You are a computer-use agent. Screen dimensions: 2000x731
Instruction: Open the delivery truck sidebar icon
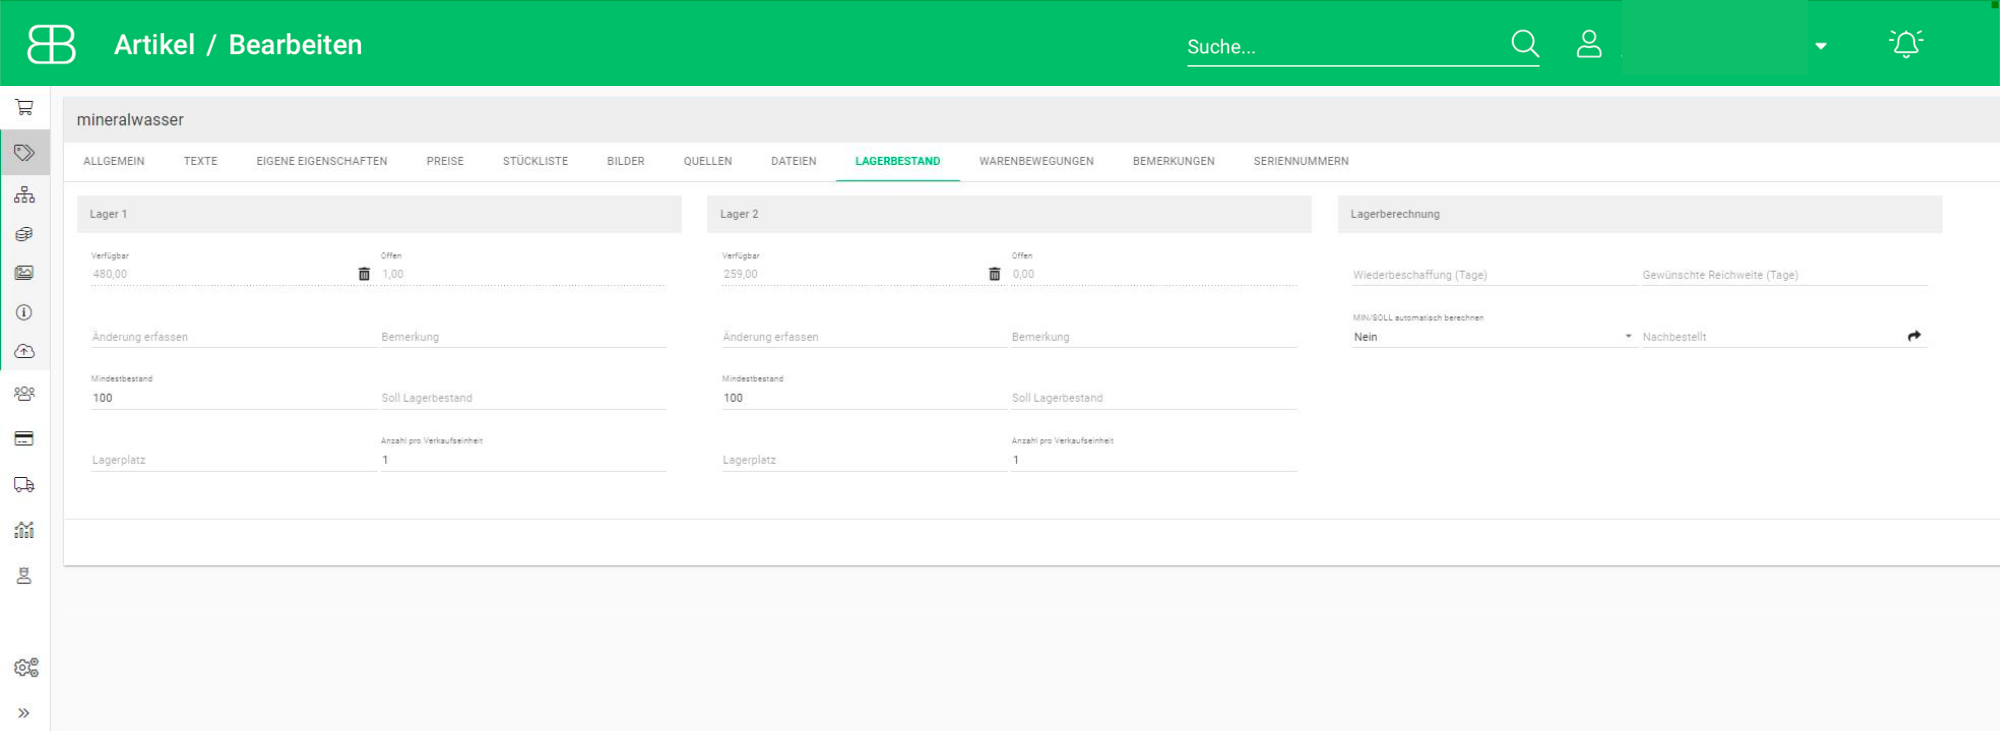pos(25,485)
